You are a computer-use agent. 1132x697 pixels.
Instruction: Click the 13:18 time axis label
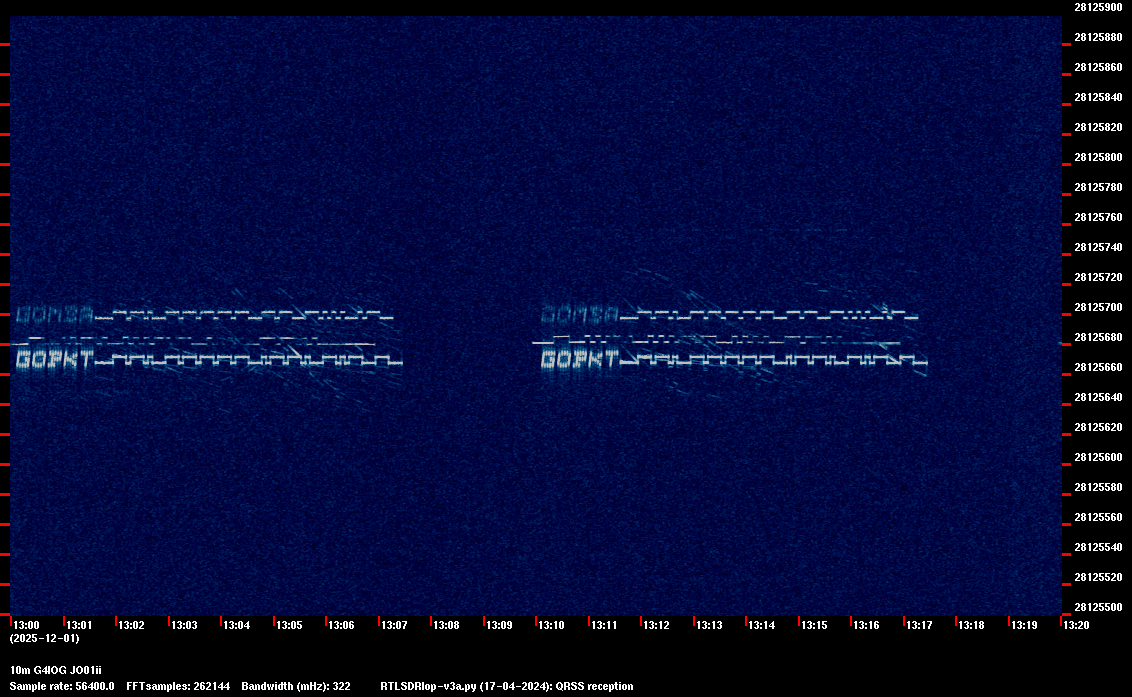pos(972,625)
